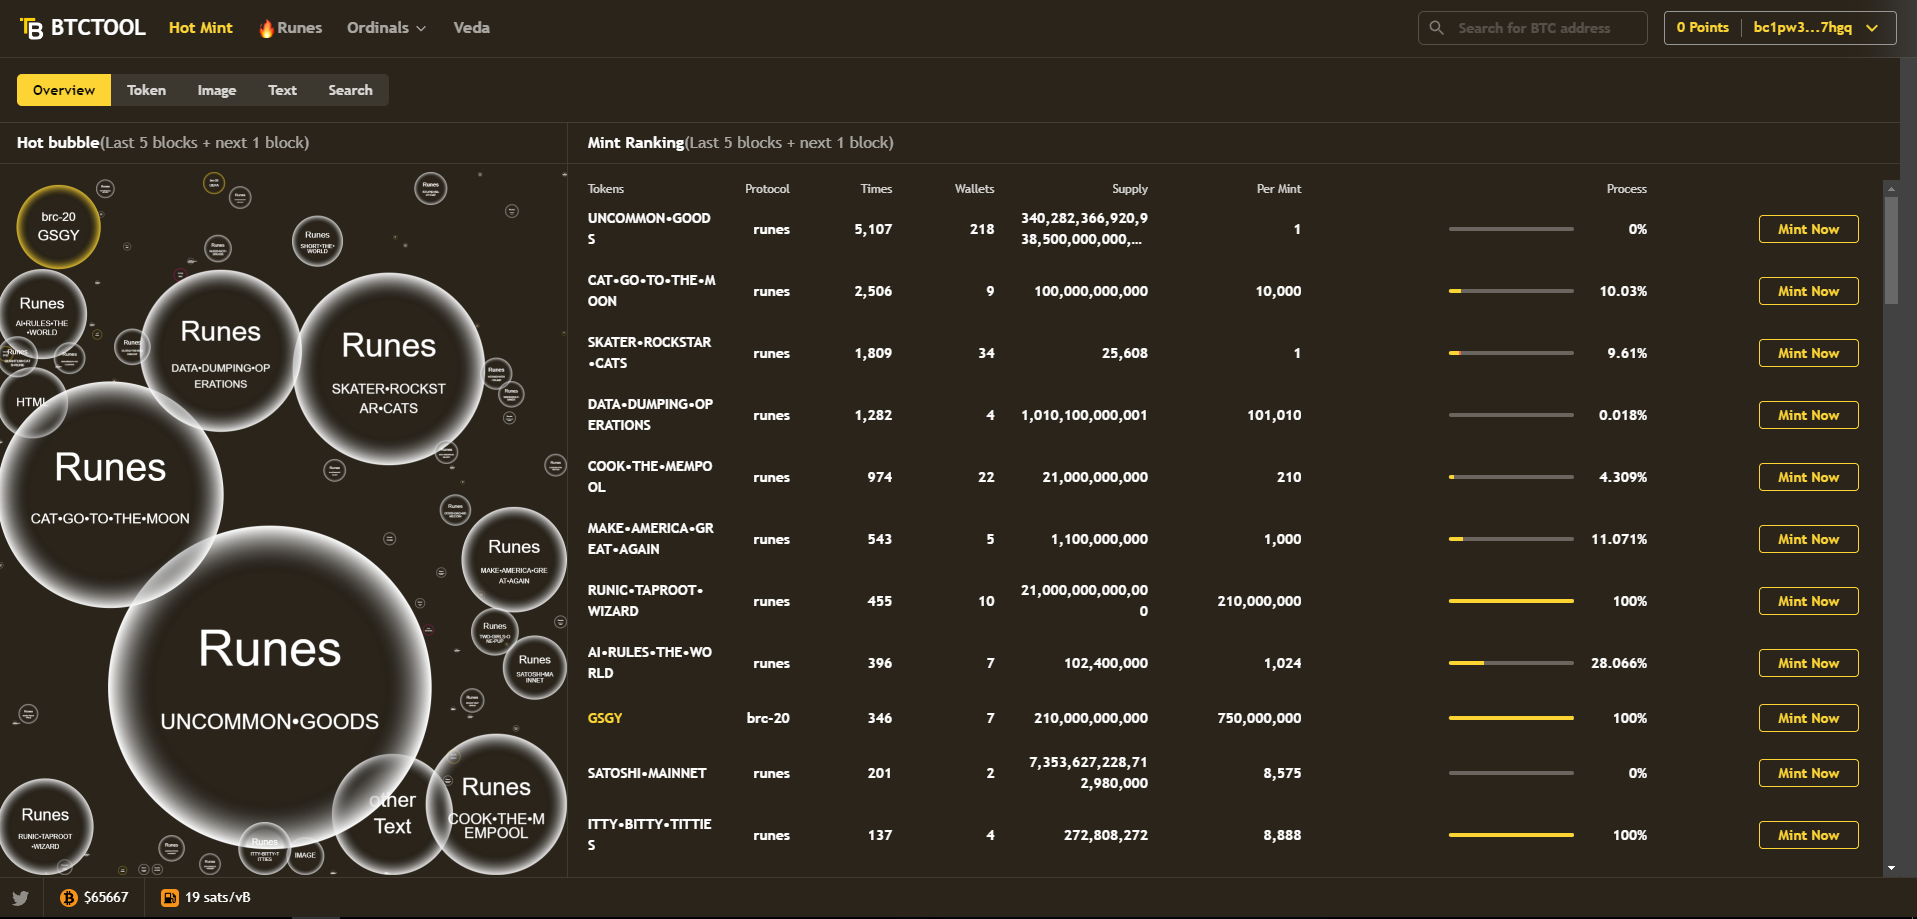Click the RUNIC•TAPROOT•WIZARD token name
Screen dimensions: 1917x919
pos(646,601)
